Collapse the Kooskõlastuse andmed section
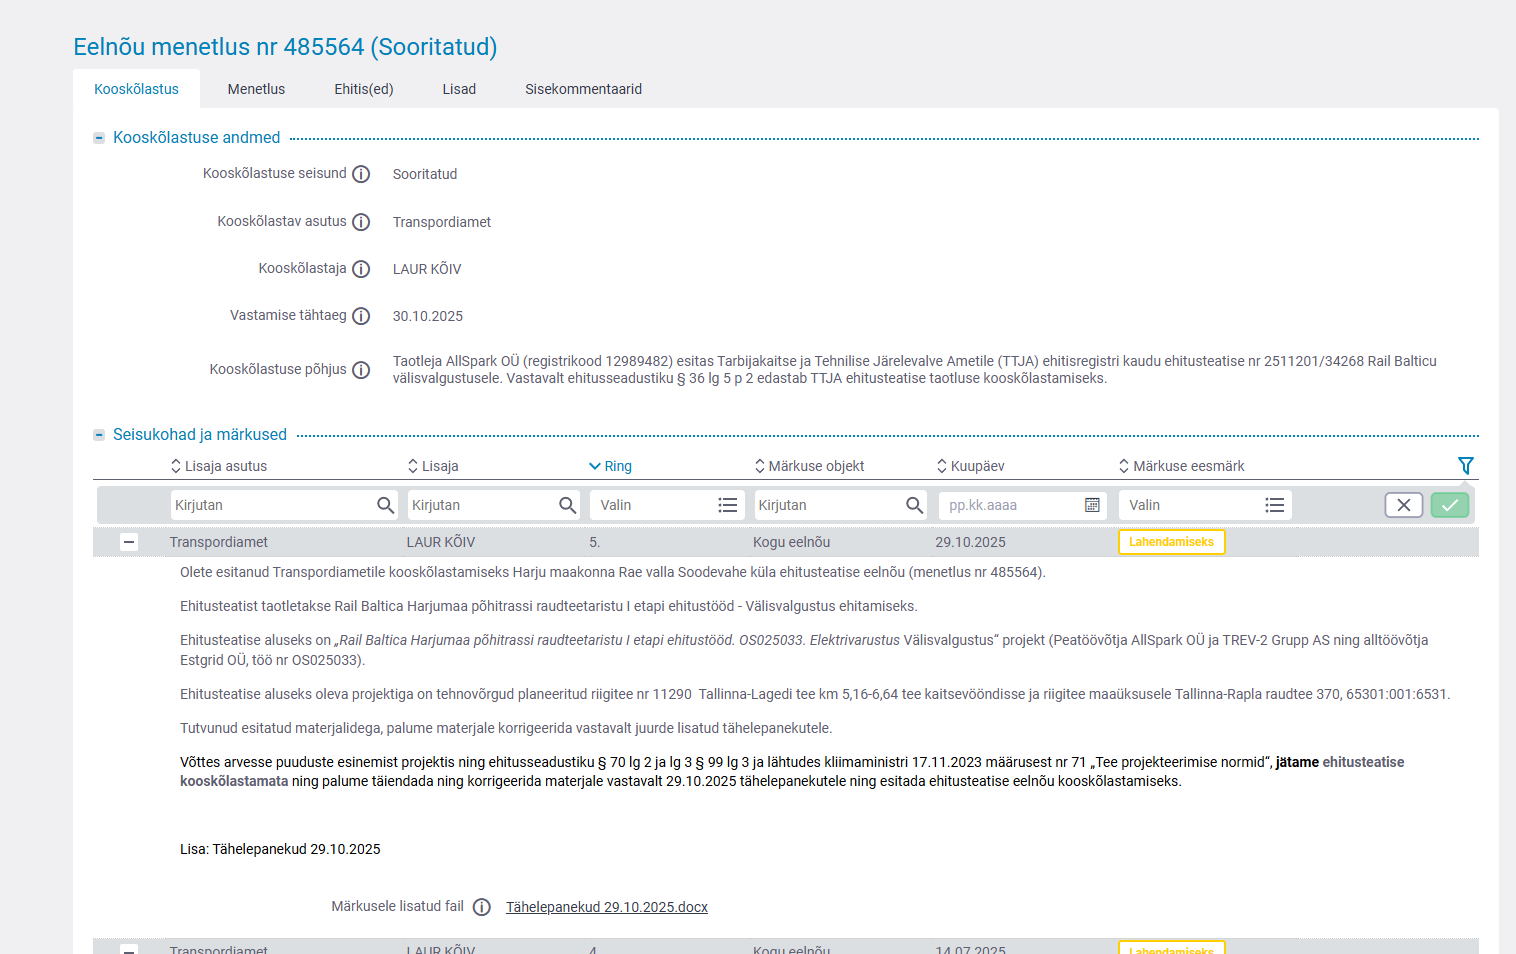Viewport: 1516px width, 954px height. coord(99,138)
